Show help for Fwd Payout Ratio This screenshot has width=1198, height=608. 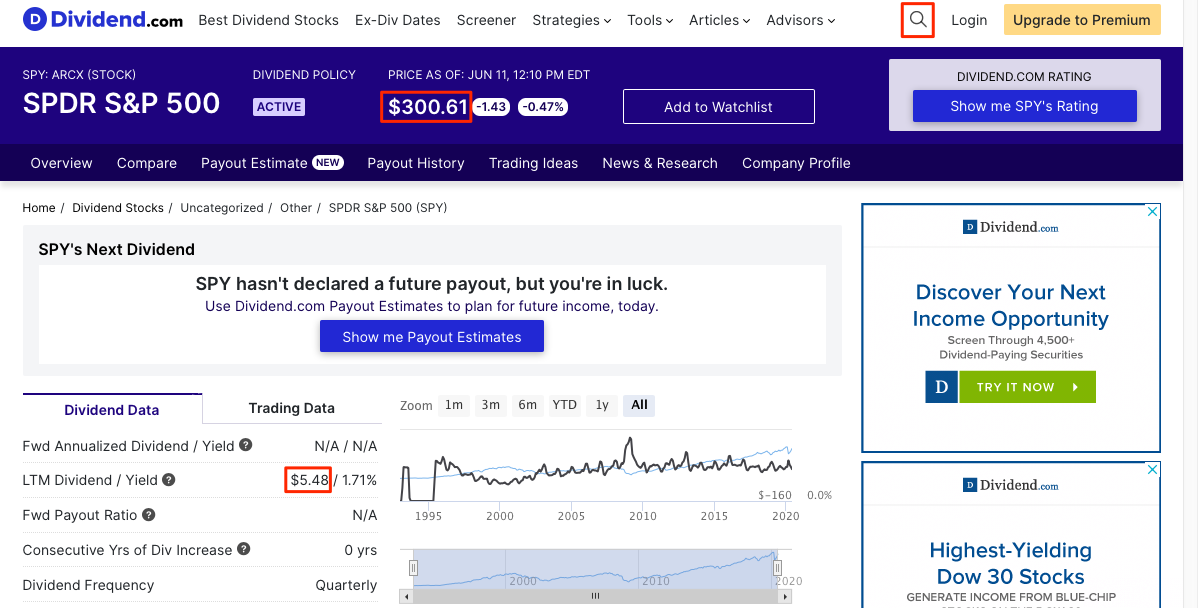tap(149, 515)
